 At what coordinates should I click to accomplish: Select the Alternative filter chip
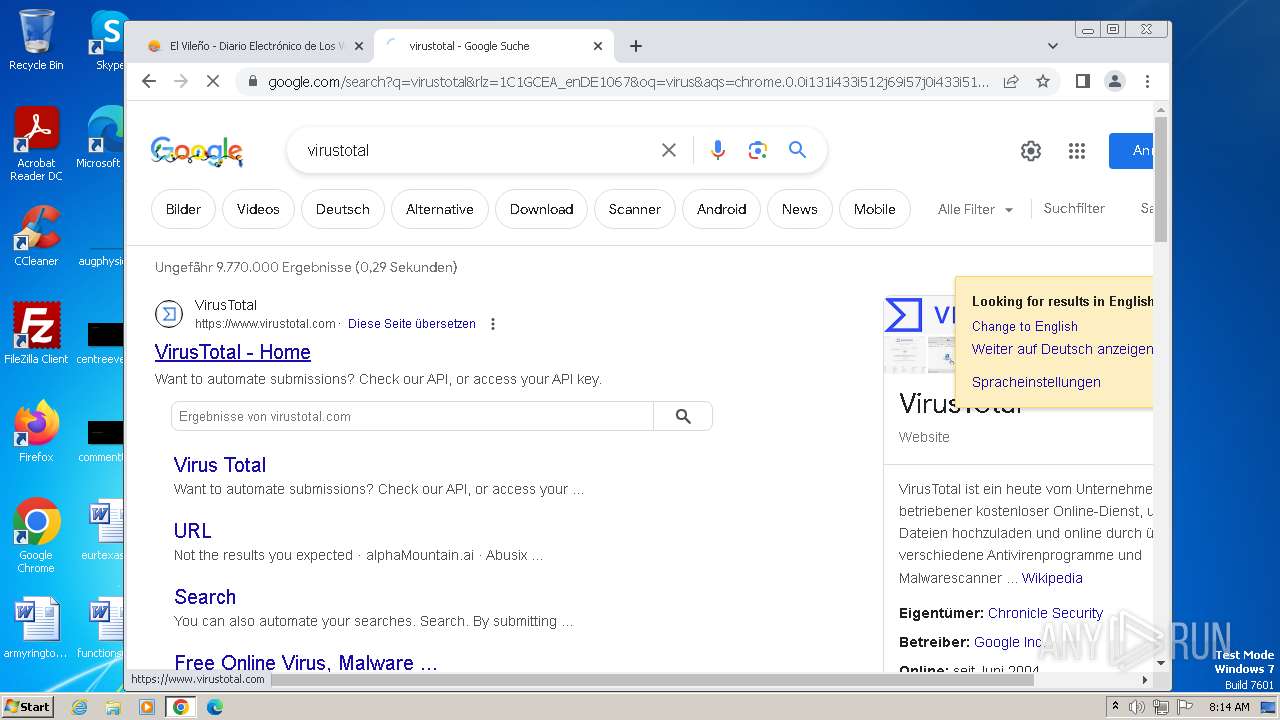(x=440, y=209)
